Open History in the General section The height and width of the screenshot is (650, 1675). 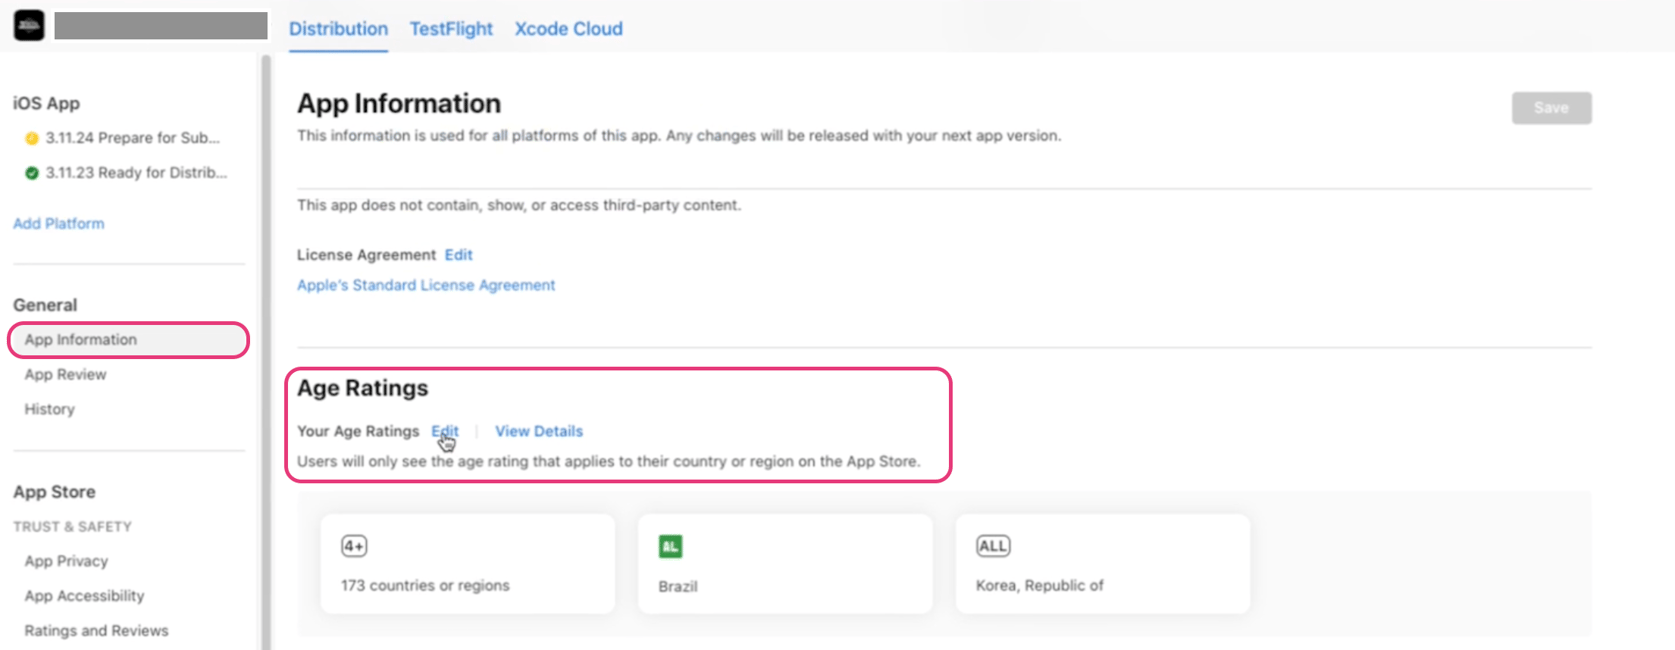[49, 409]
